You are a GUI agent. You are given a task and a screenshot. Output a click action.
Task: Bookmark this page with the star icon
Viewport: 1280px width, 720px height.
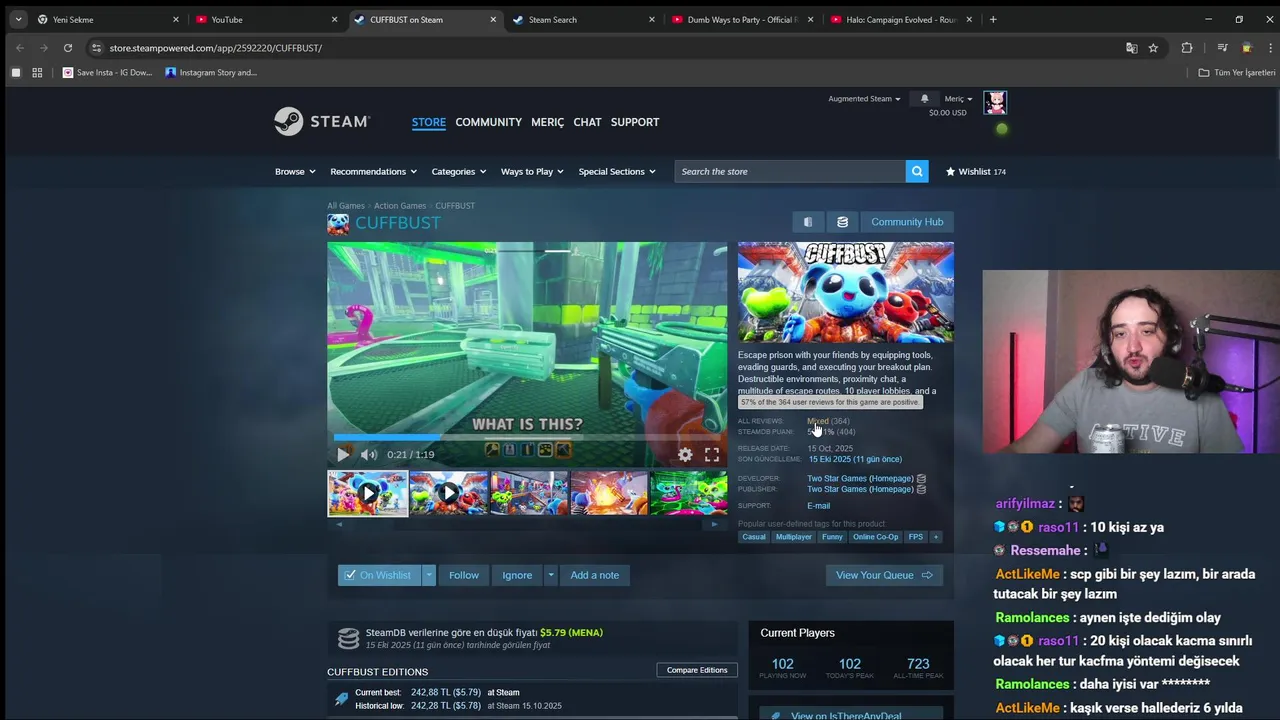point(1153,48)
